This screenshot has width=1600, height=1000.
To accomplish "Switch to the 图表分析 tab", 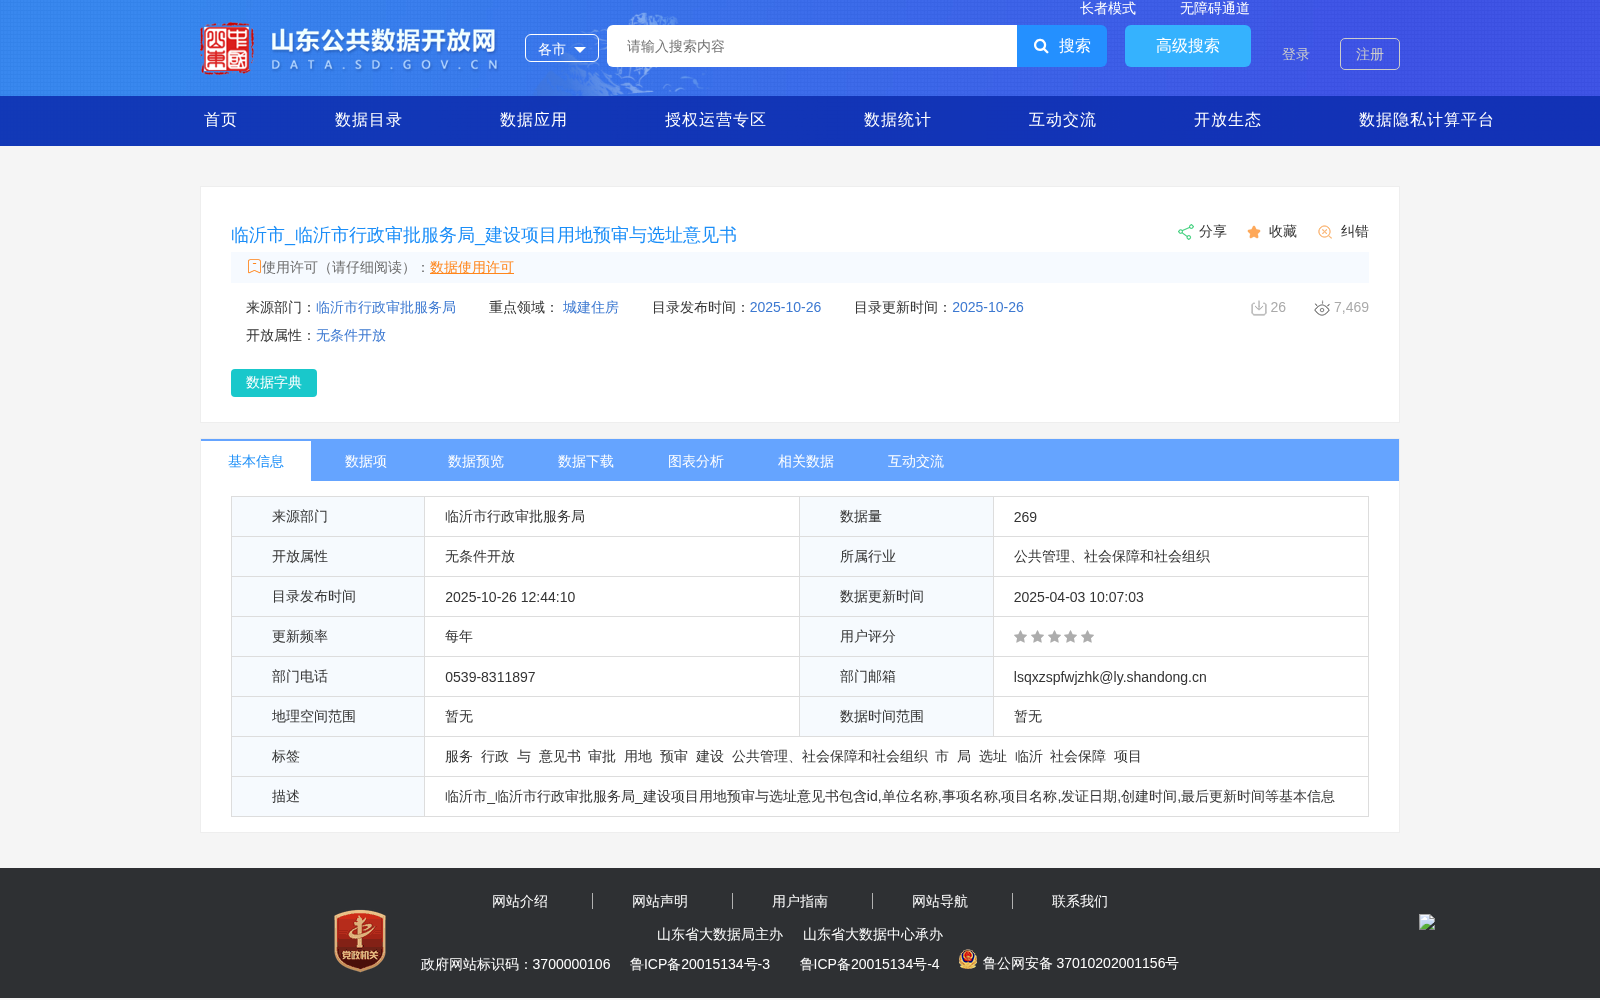I will 696,461.
